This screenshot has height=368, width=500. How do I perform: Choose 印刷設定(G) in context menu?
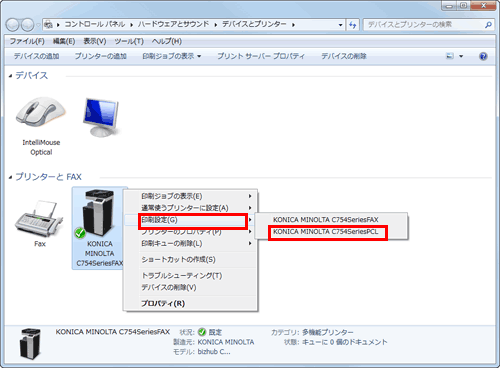(x=190, y=220)
